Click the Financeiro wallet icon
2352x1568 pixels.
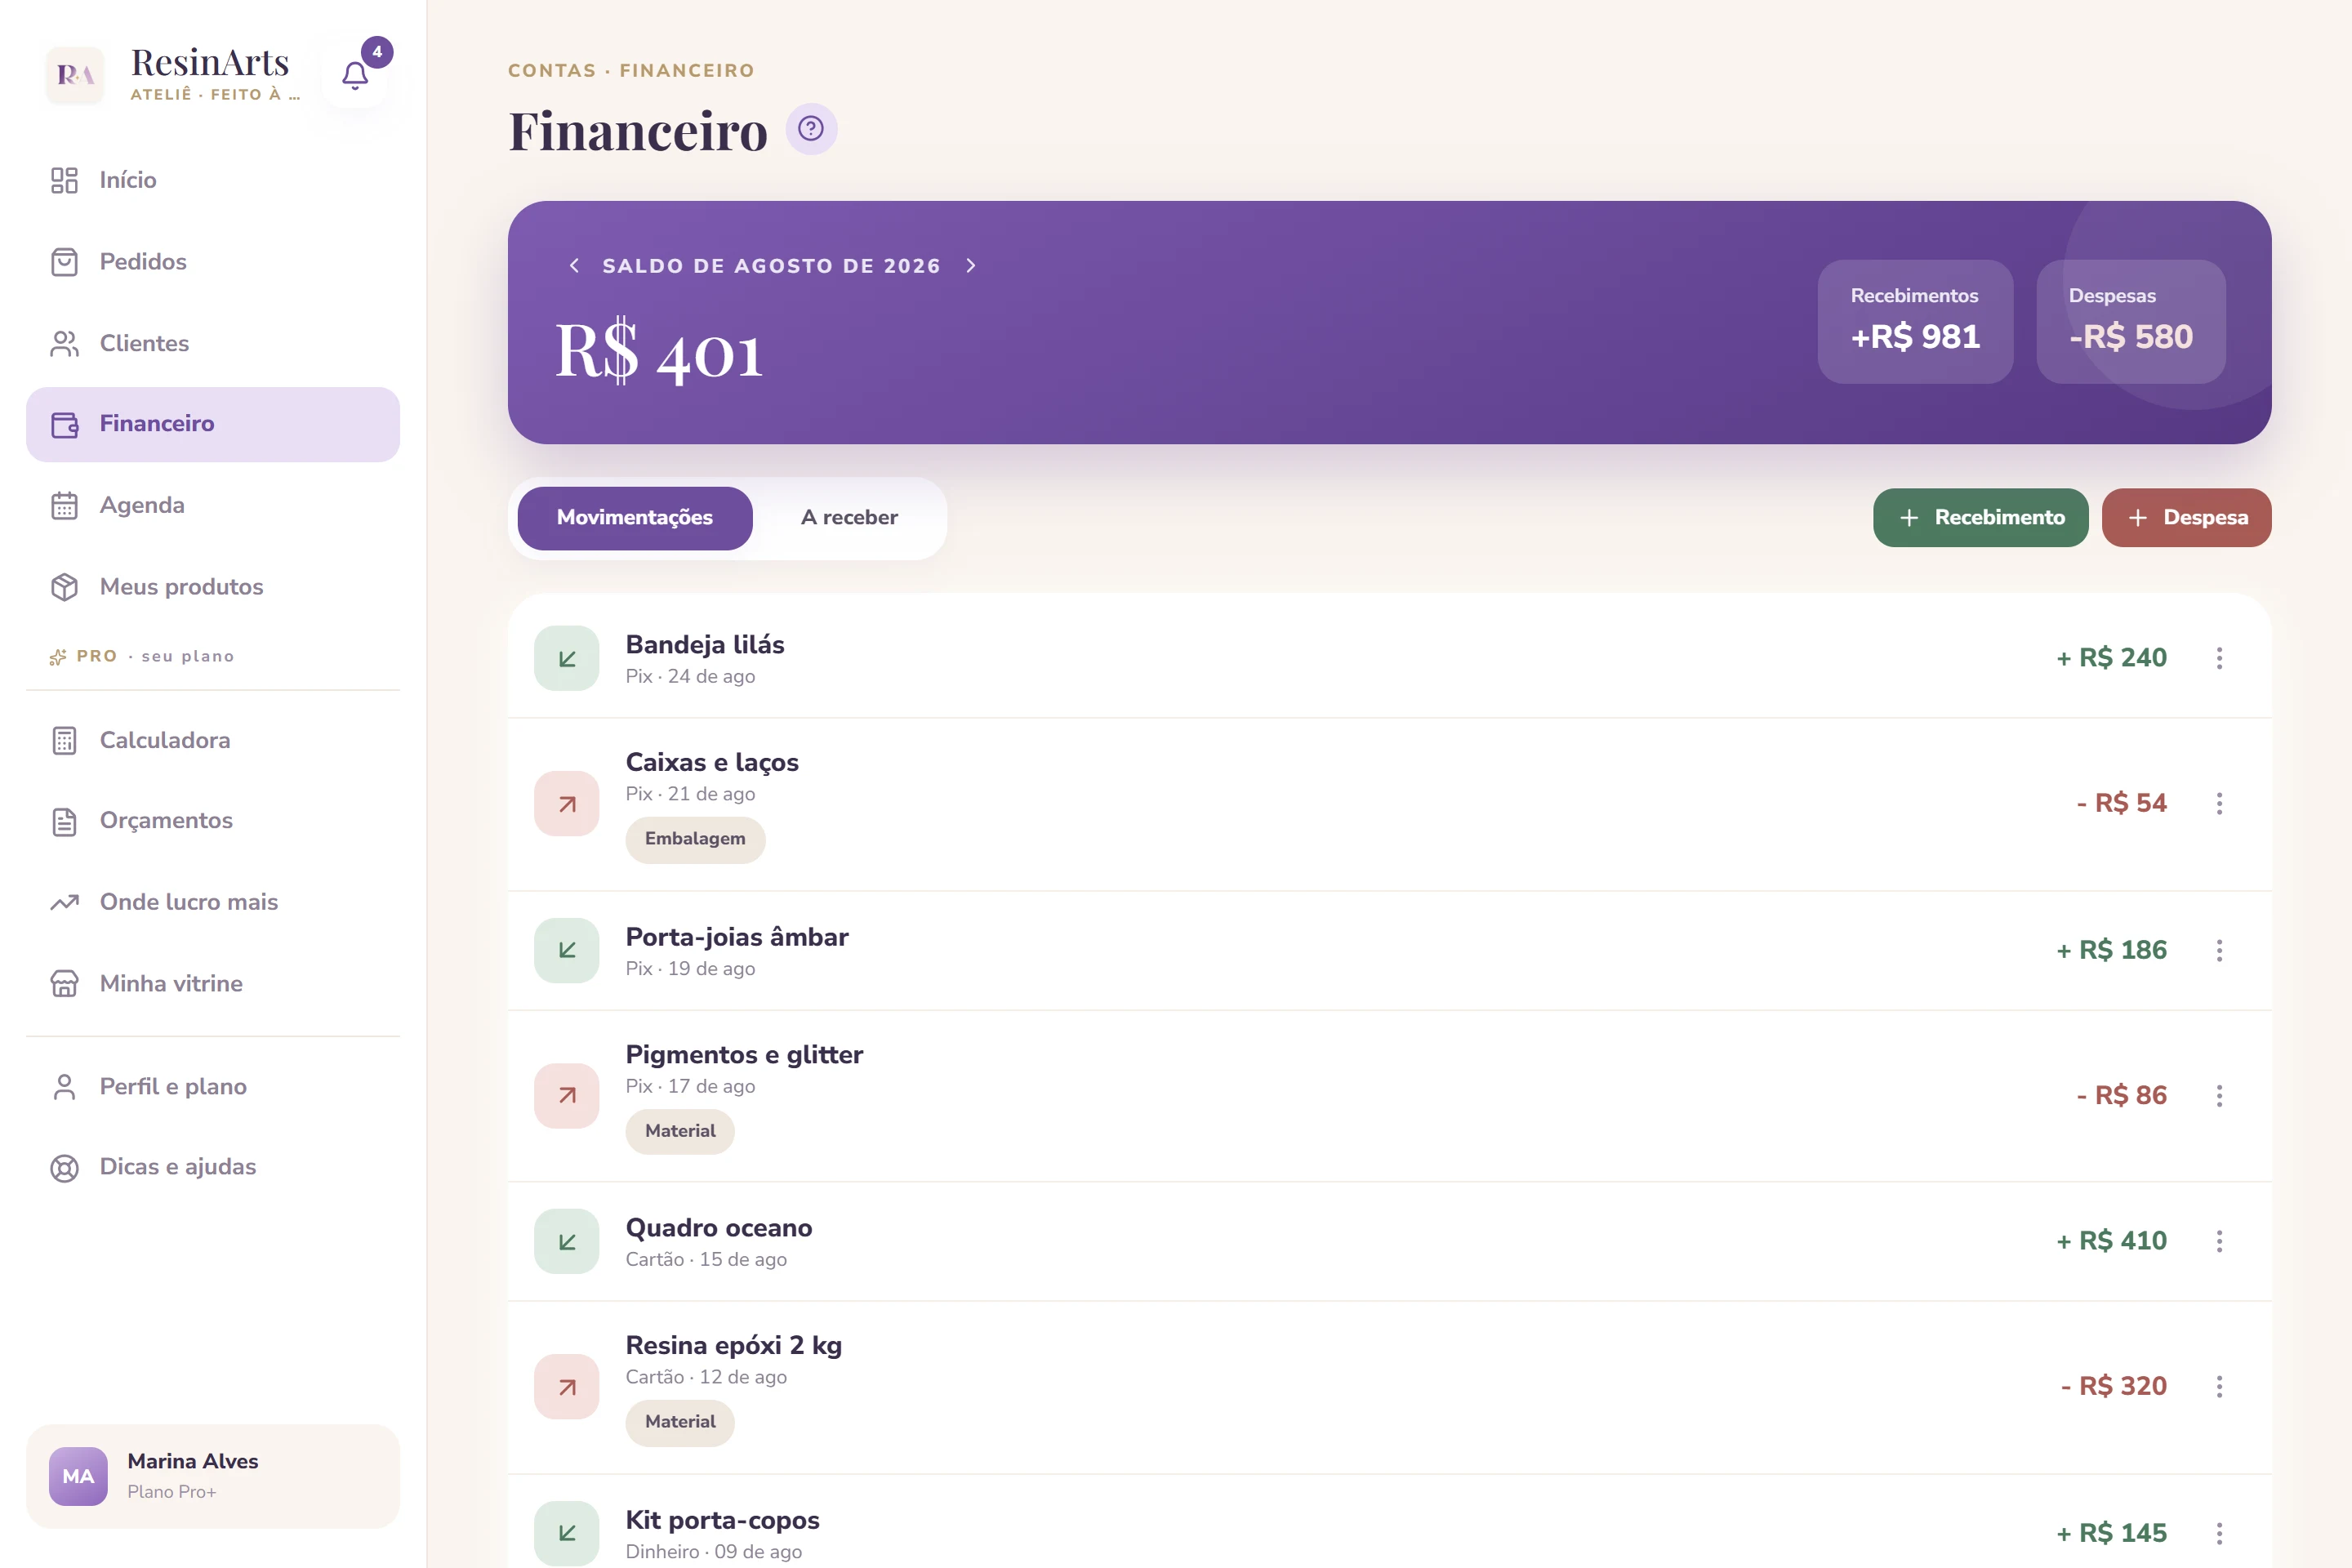pos(64,424)
